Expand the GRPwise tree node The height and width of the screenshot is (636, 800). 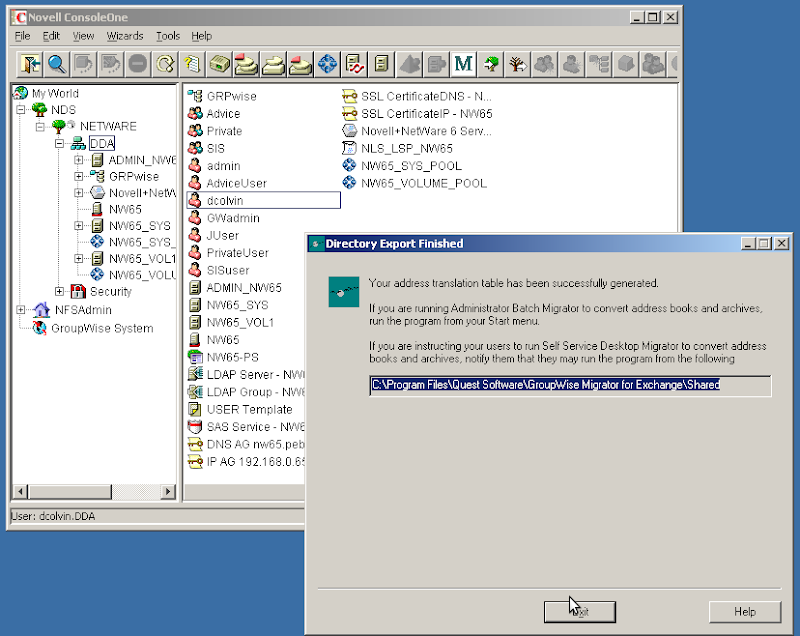tap(79, 176)
